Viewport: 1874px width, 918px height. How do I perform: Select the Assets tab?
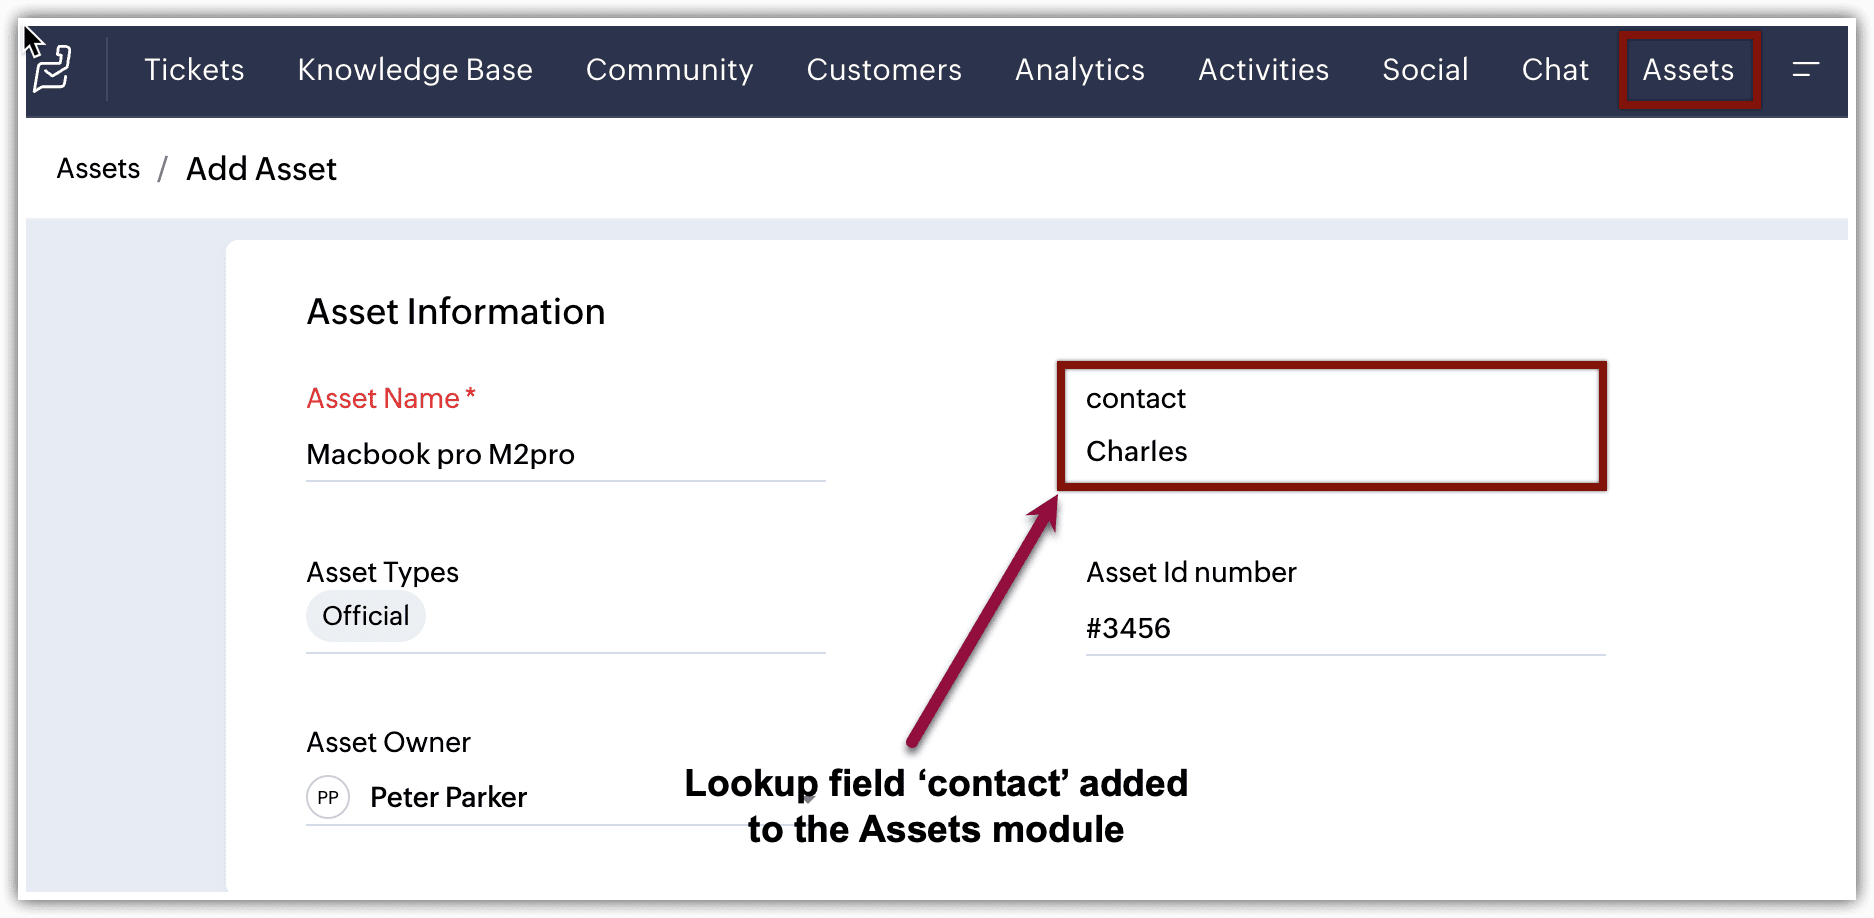(1688, 70)
